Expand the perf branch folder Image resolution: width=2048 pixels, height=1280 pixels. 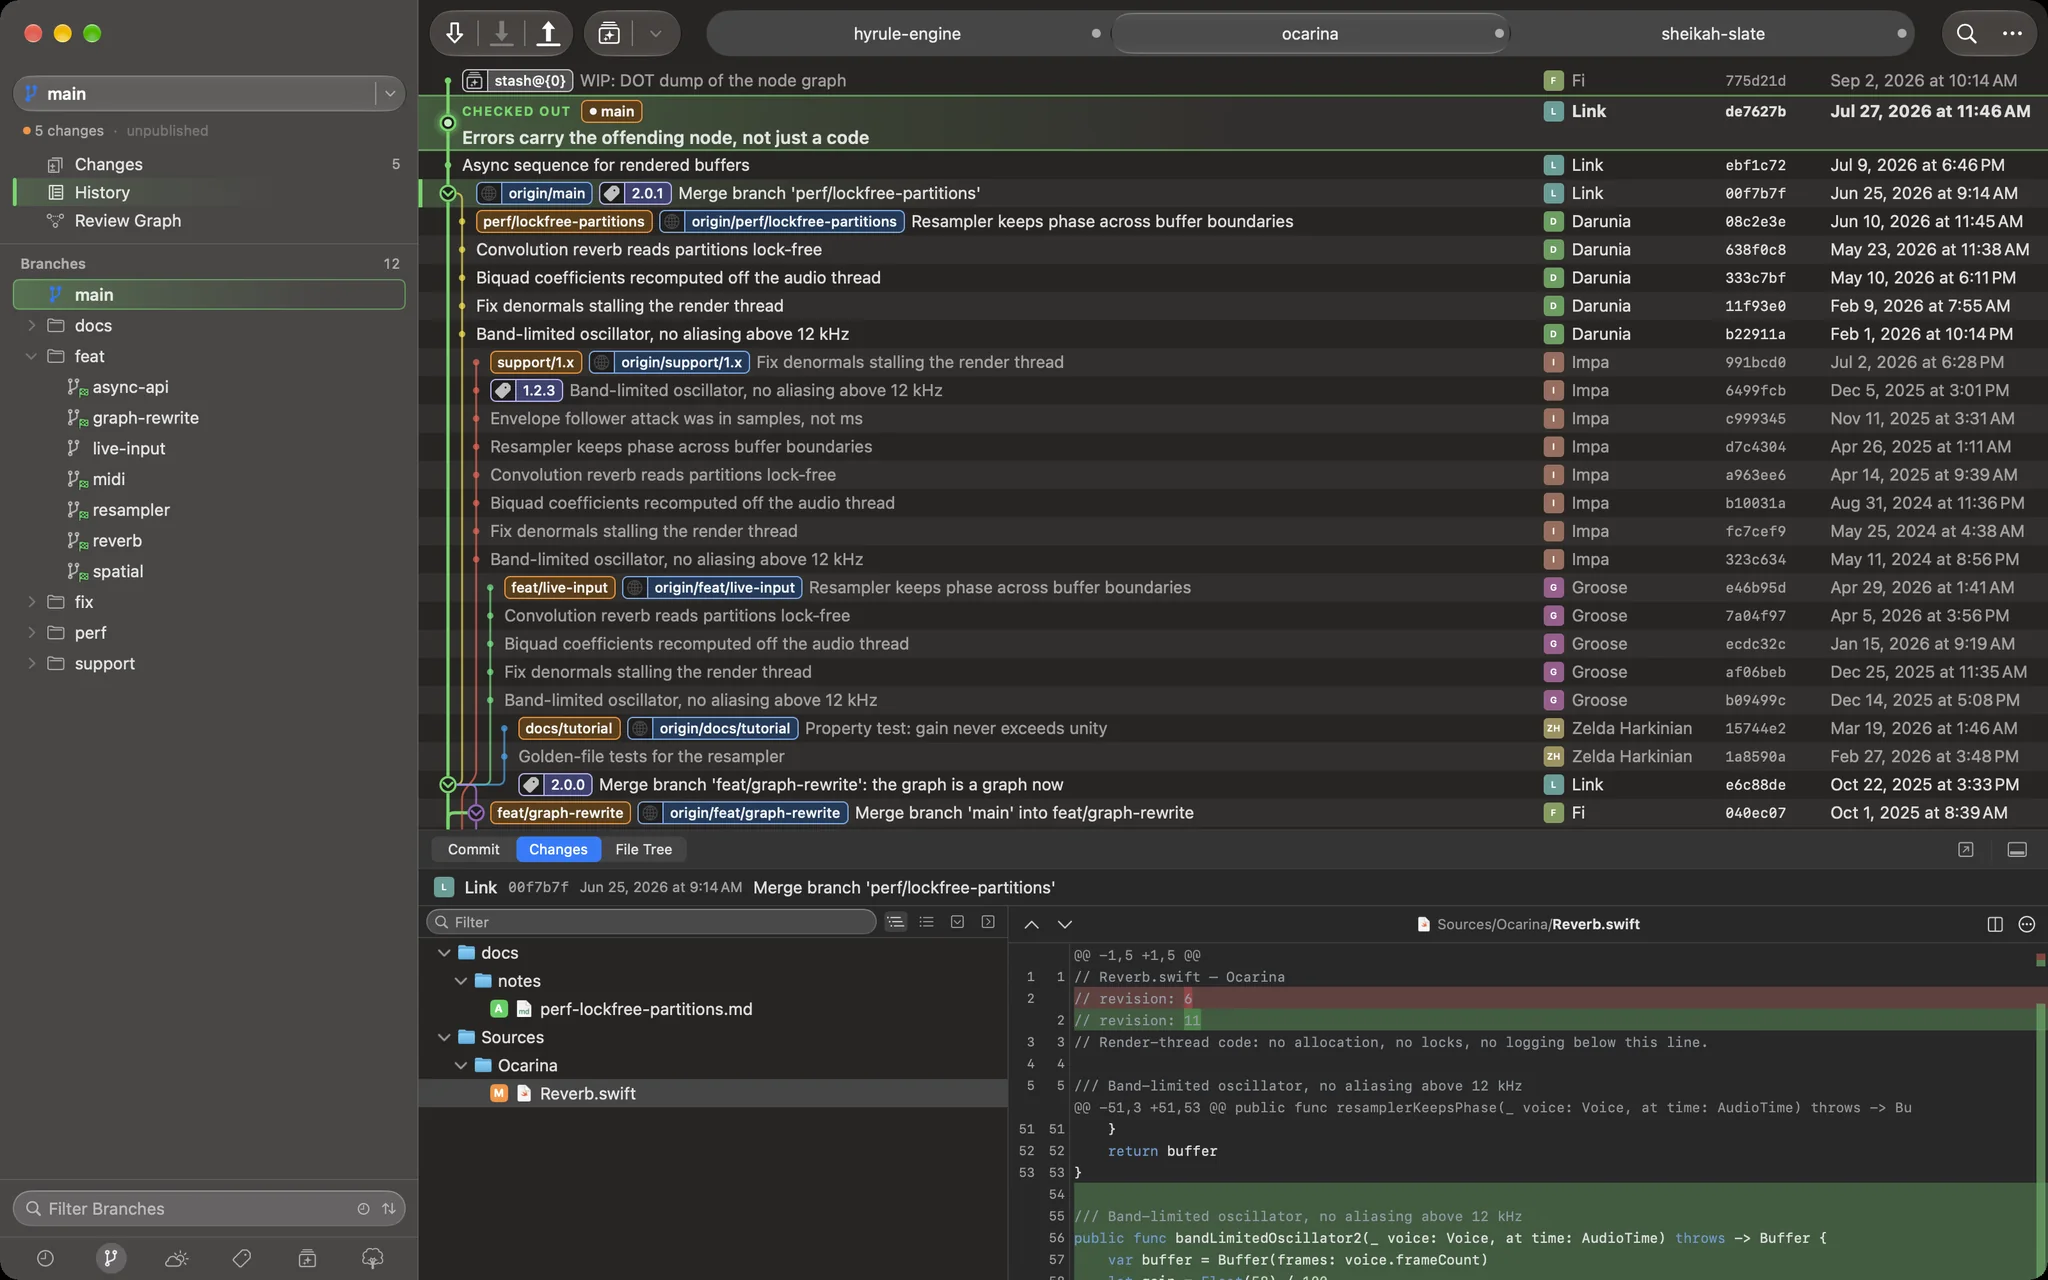click(x=31, y=633)
